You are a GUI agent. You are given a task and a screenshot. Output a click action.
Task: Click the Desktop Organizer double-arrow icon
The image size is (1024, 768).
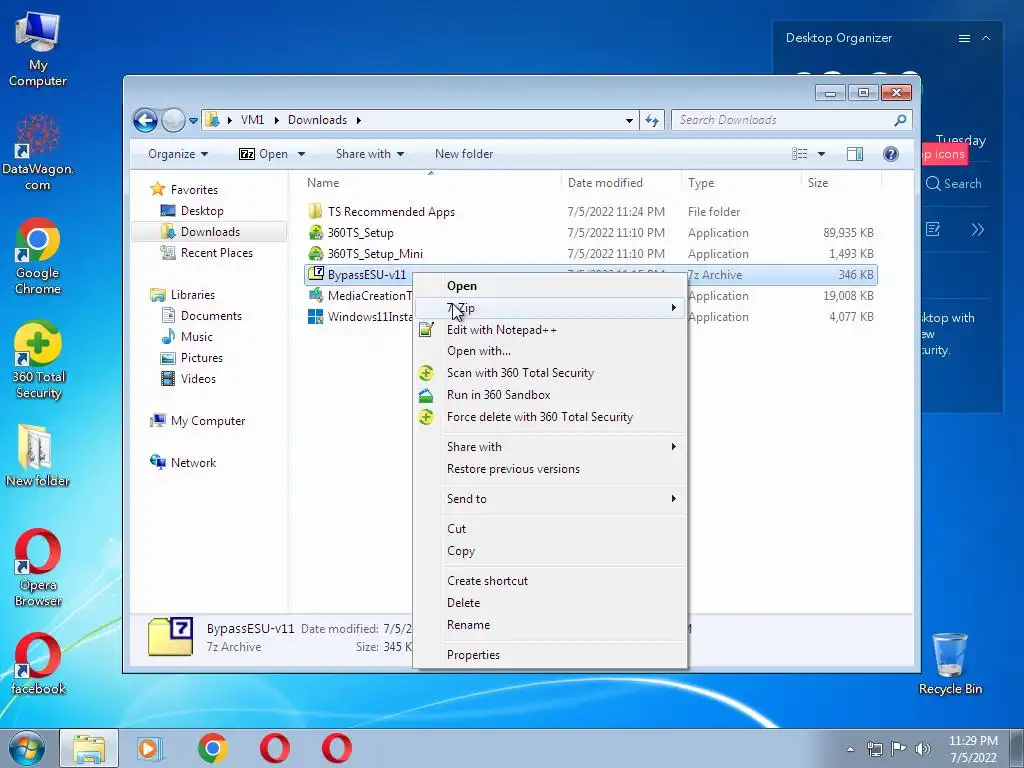[978, 229]
